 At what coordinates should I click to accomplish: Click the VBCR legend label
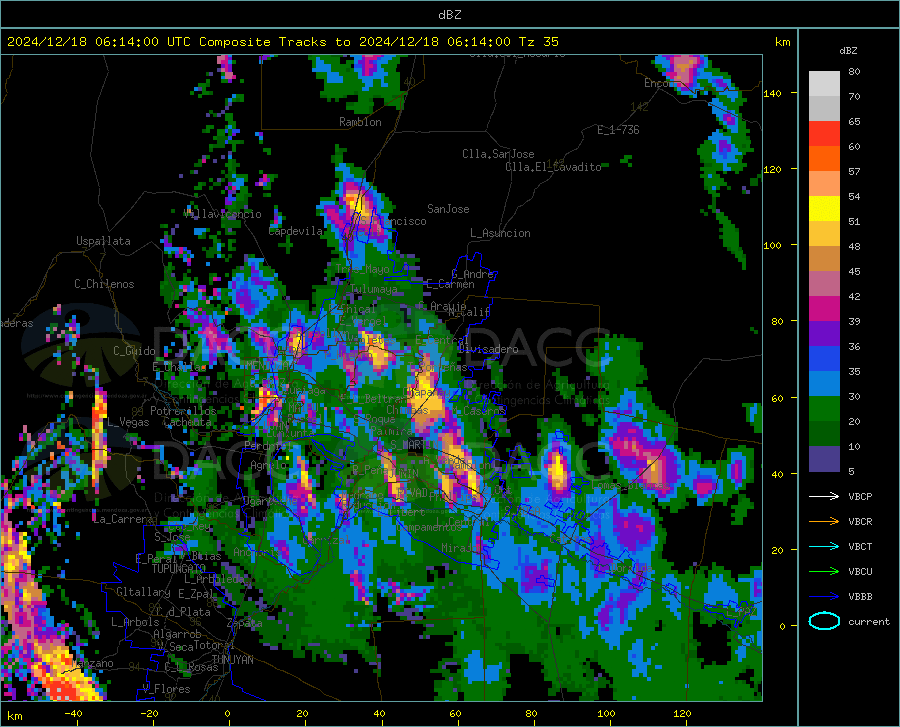(x=860, y=521)
